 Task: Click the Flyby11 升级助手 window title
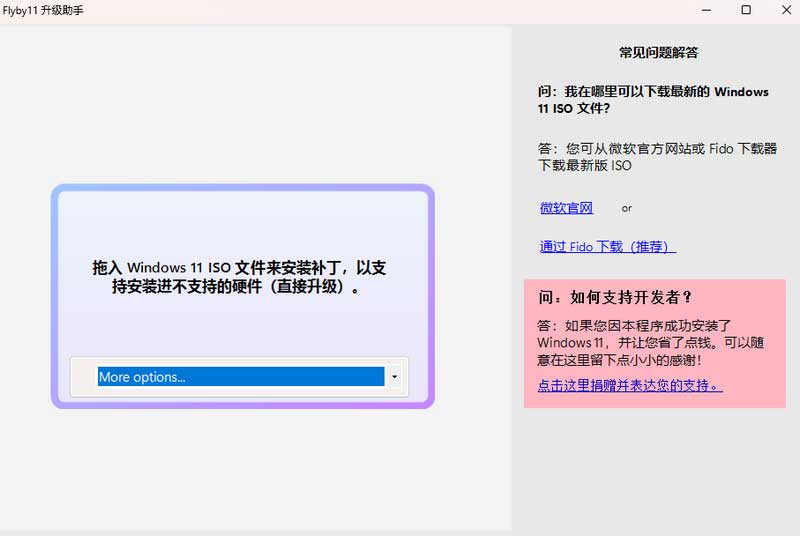[x=43, y=10]
